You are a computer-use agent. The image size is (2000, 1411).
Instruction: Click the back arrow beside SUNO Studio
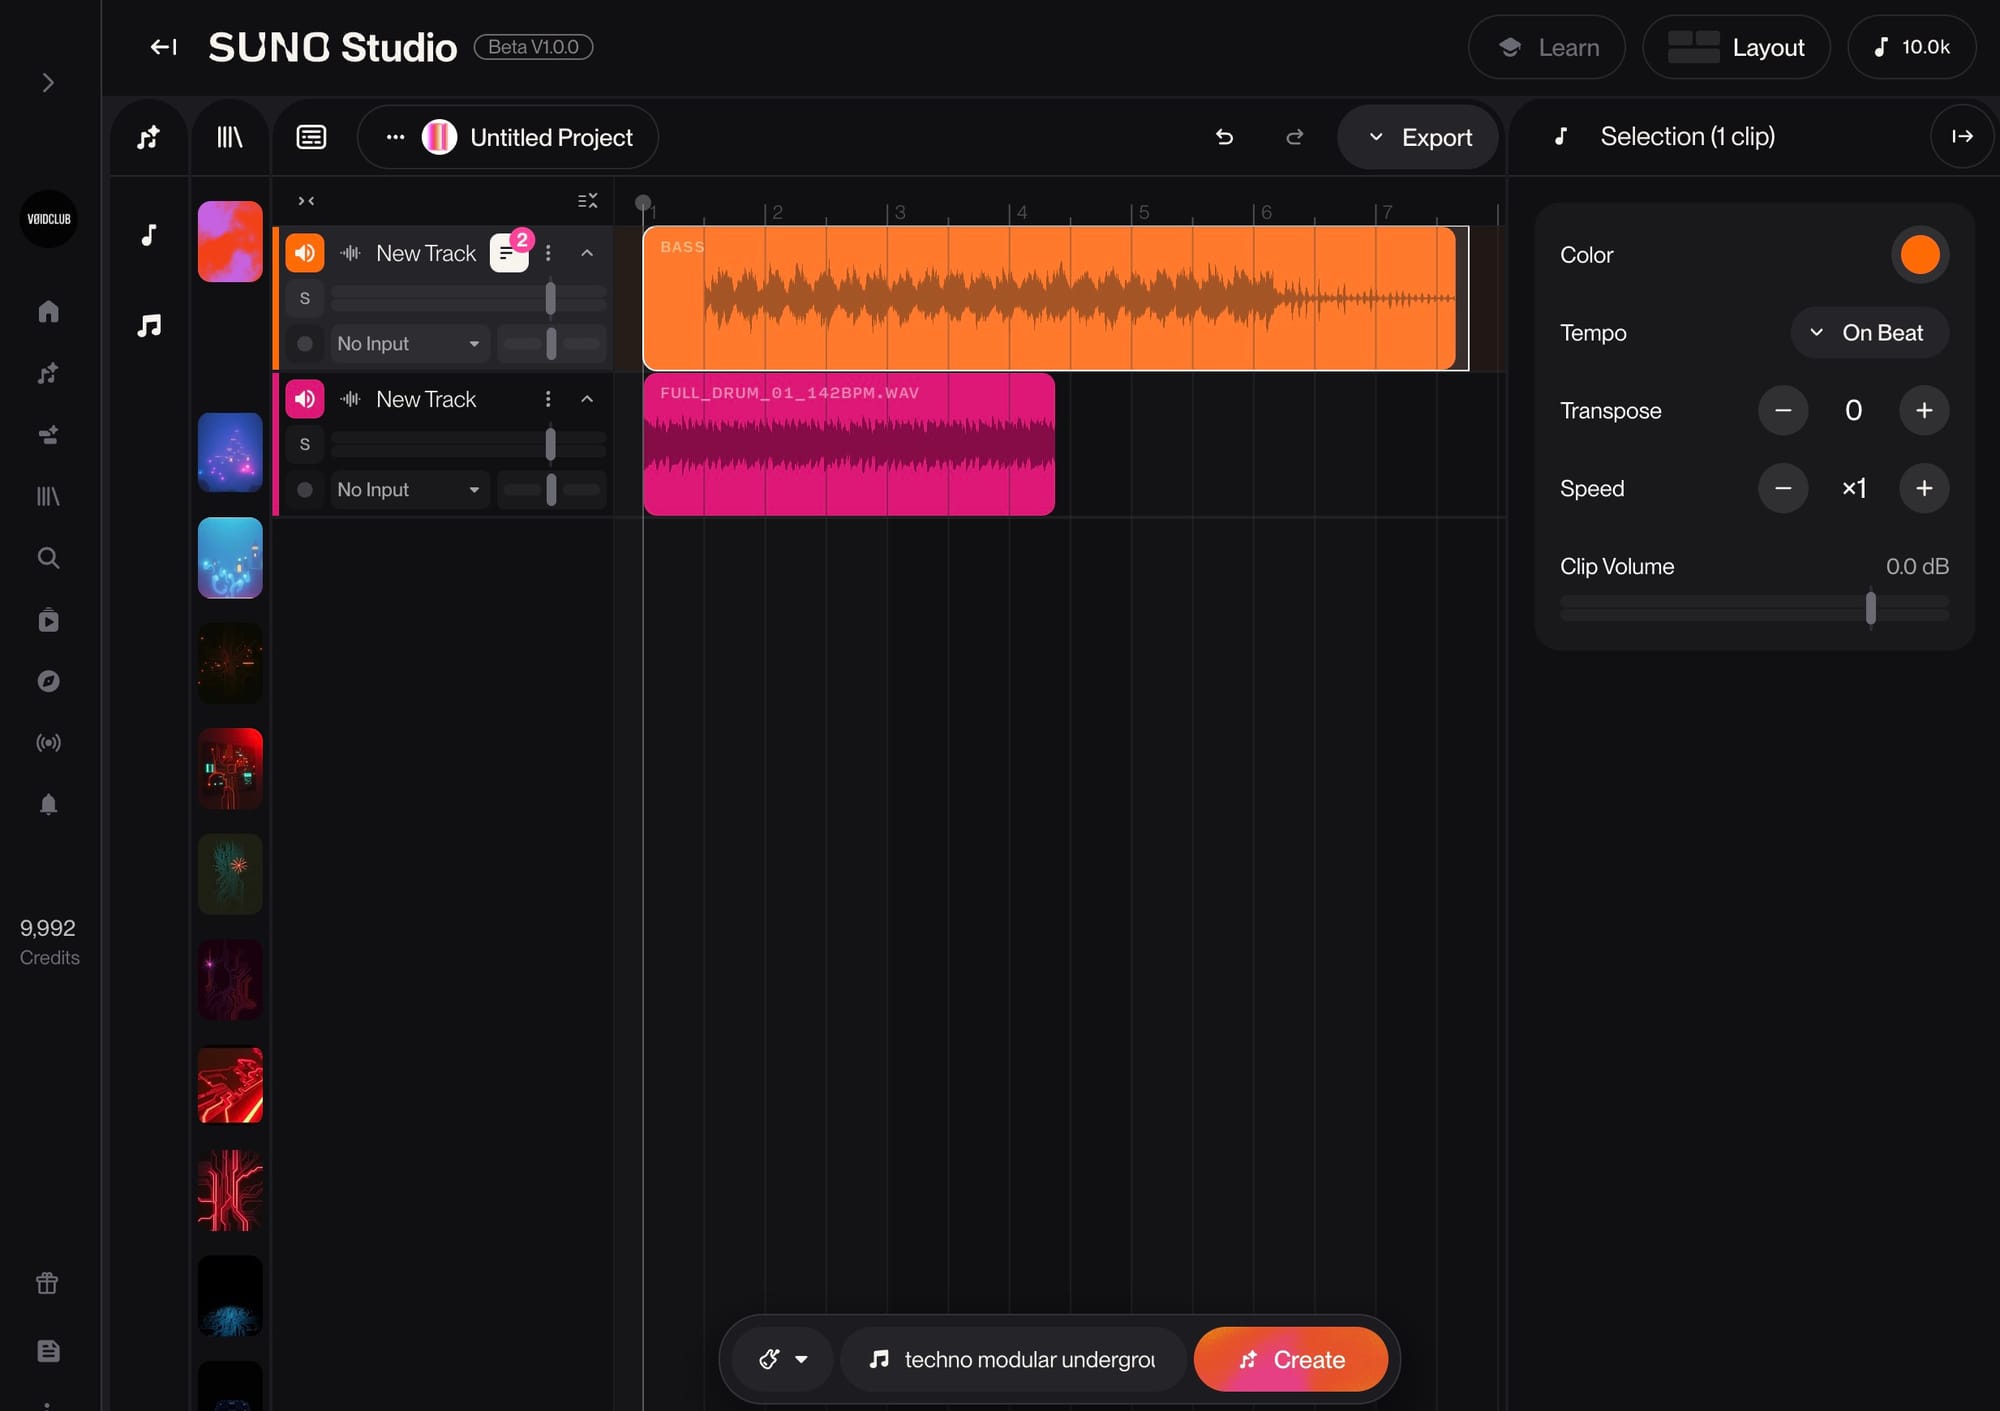point(163,47)
